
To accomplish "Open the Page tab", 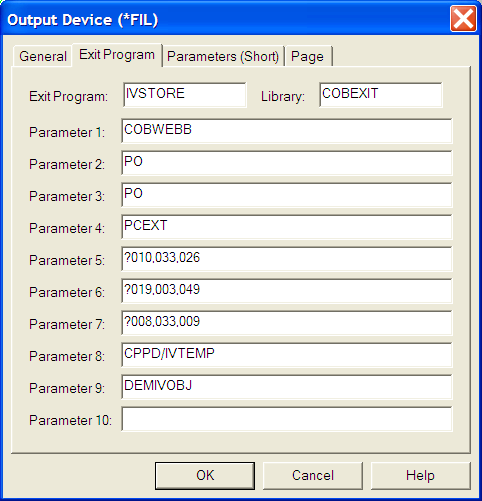I will 308,56.
